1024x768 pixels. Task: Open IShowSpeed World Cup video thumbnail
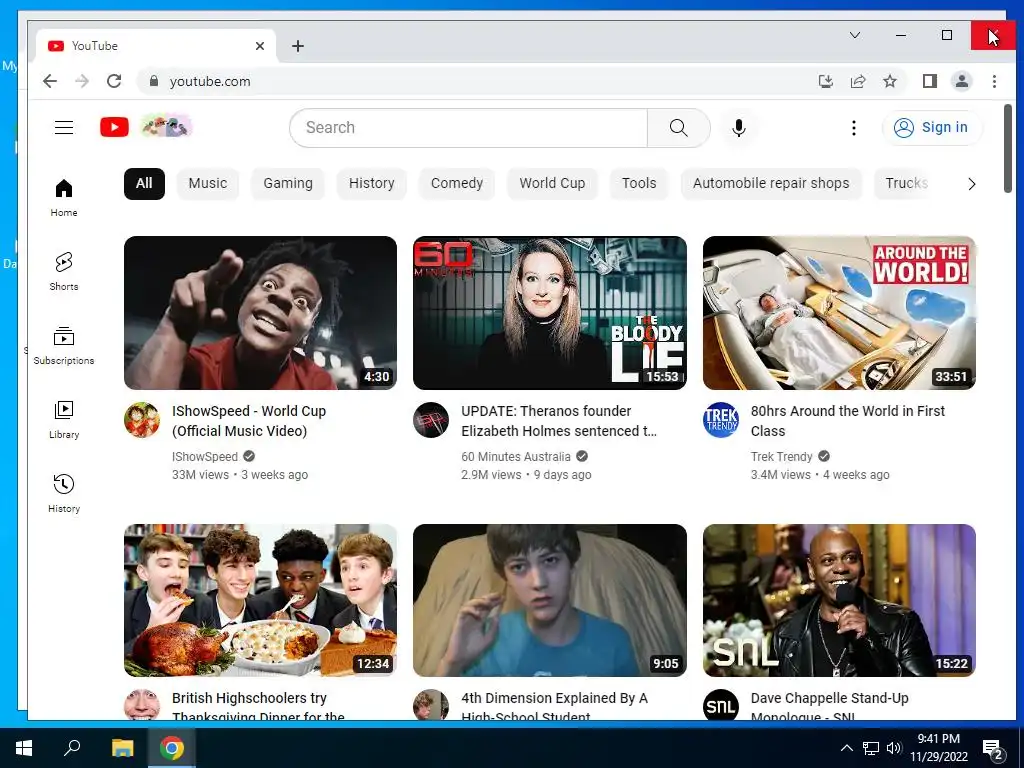click(x=261, y=313)
